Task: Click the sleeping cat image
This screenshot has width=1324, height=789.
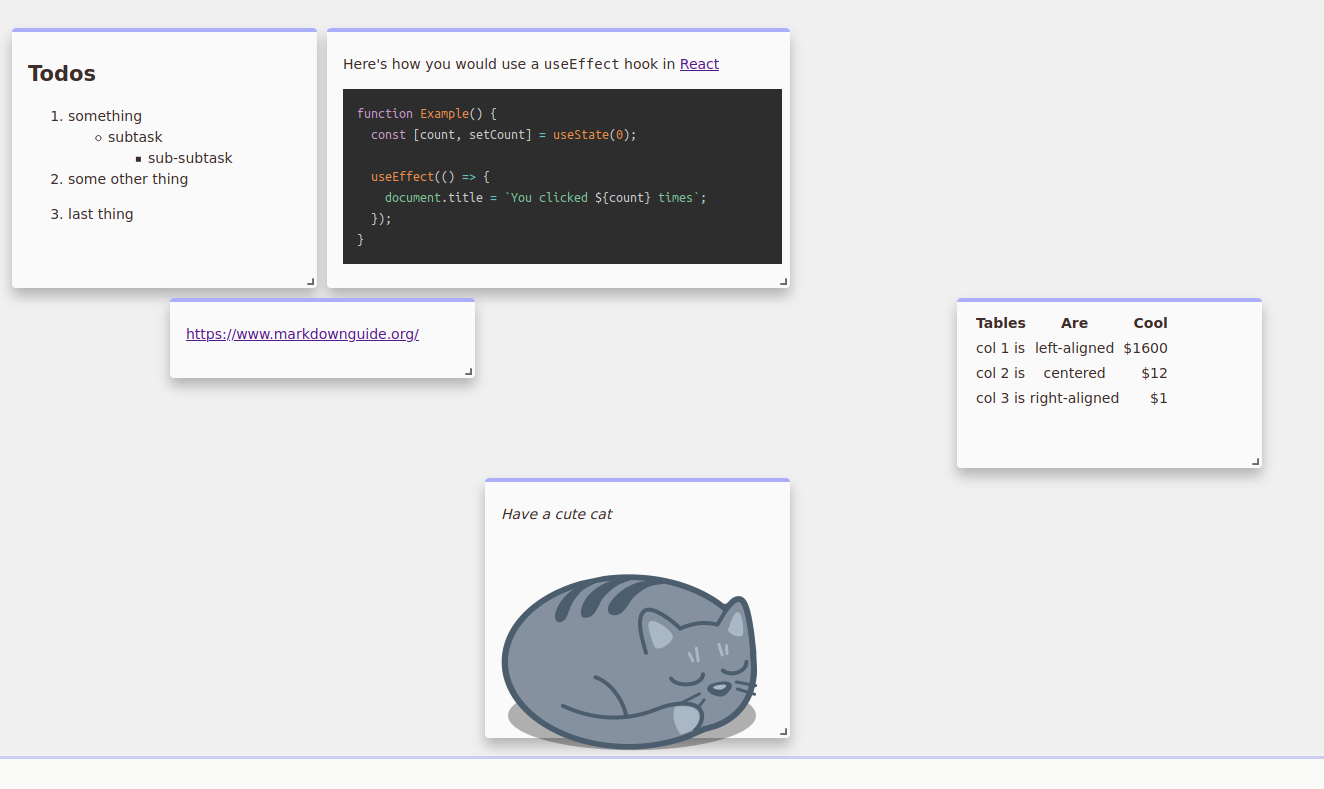Action: click(x=629, y=661)
